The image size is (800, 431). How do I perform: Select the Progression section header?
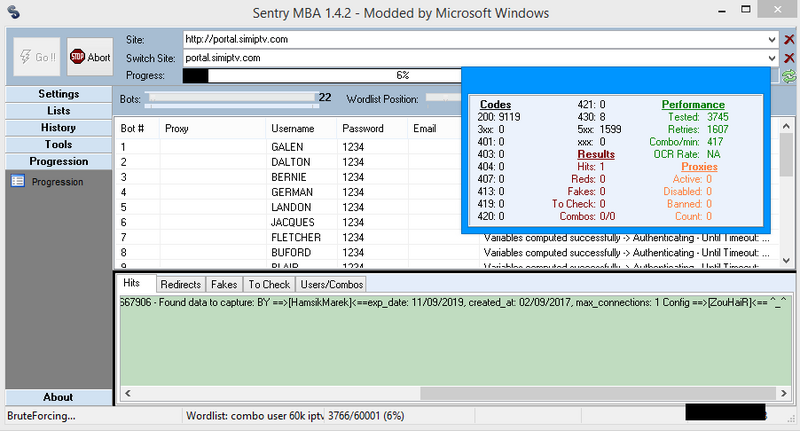pos(59,161)
